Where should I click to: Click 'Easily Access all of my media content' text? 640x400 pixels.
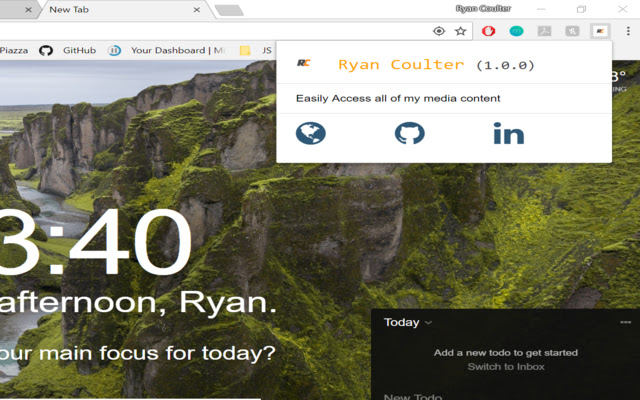tap(398, 98)
